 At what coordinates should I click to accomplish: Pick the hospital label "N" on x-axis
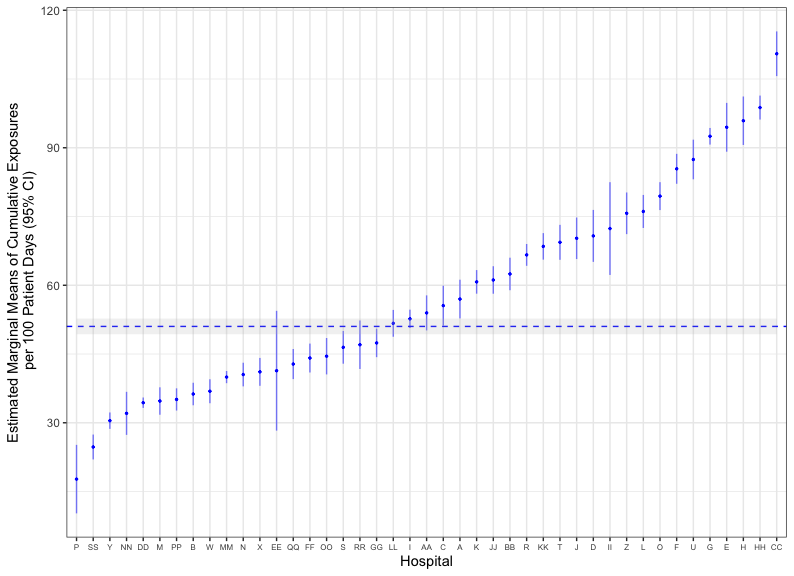[243, 547]
